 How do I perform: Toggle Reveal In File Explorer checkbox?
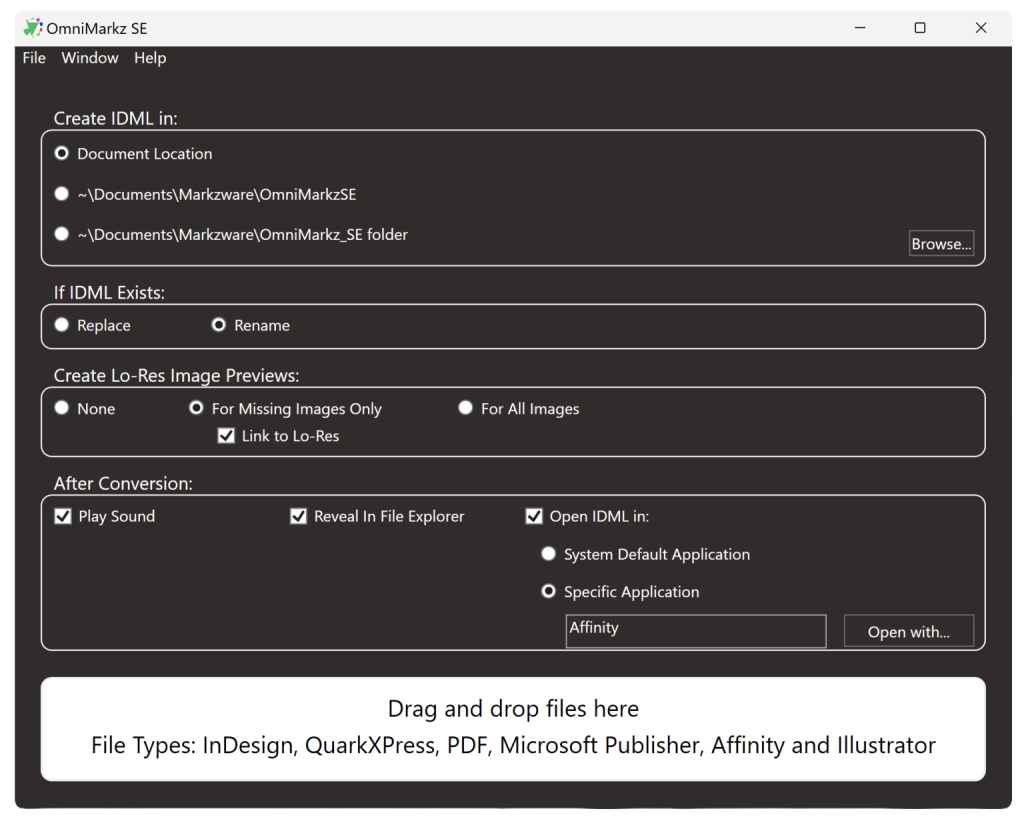click(x=298, y=517)
